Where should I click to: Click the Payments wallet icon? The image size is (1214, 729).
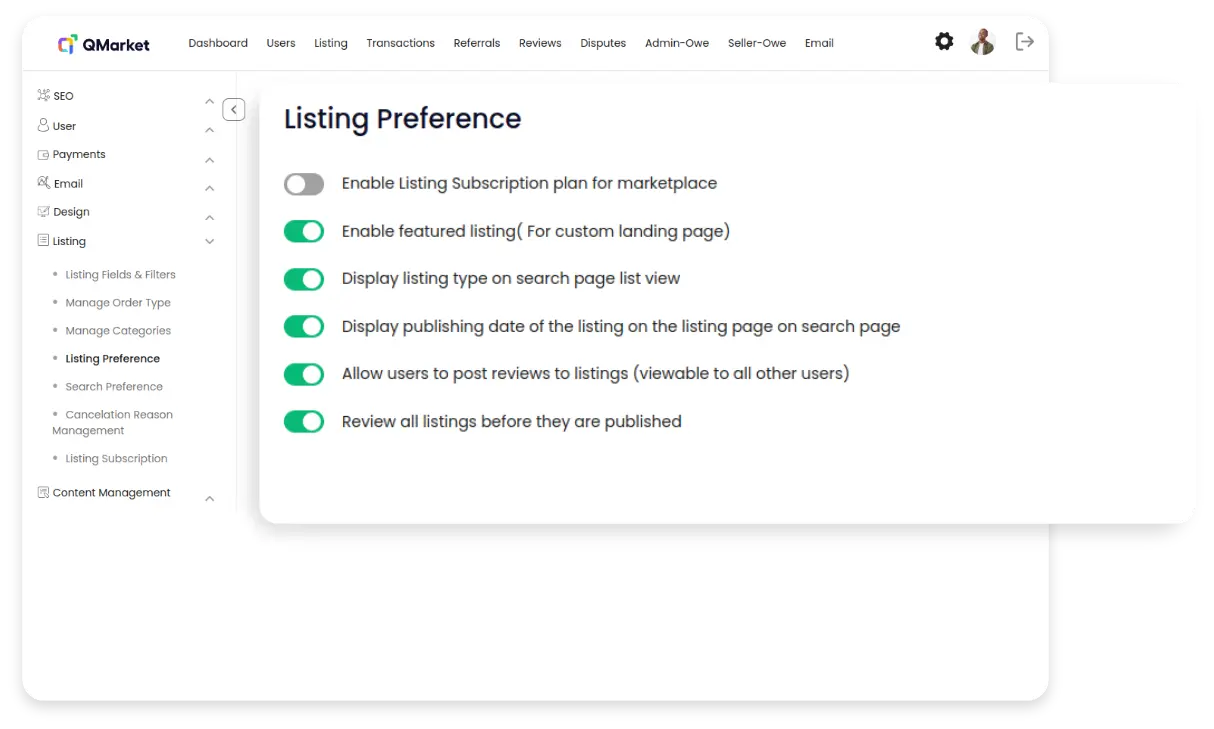[43, 155]
